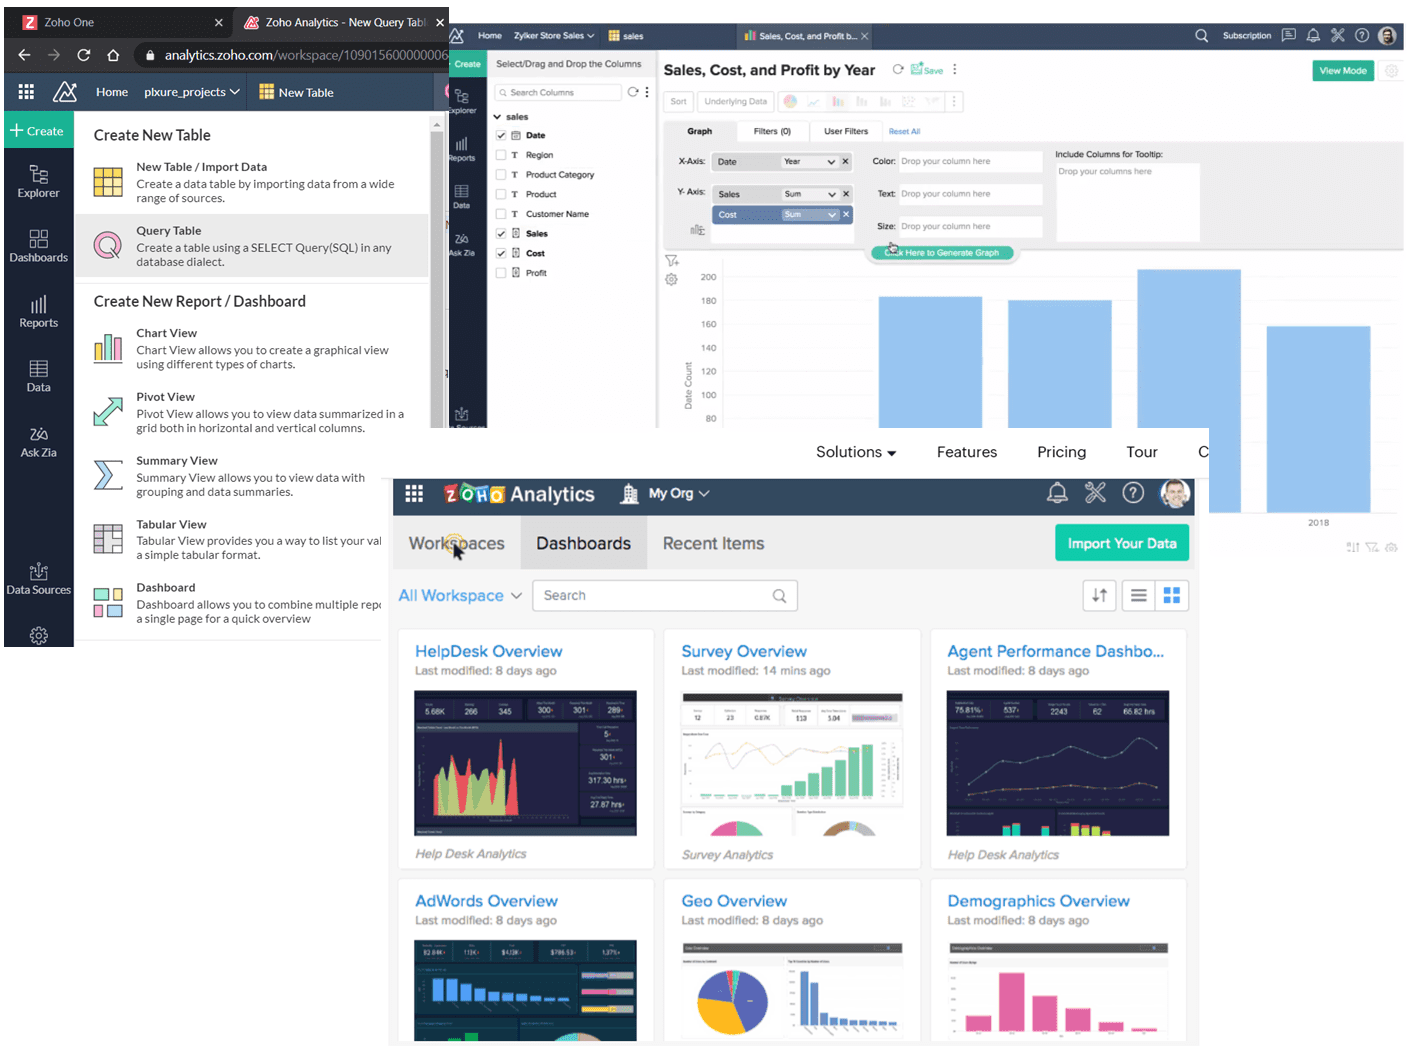
Task: Open the pixure_projects workspace dropdown
Action: pyautogui.click(x=191, y=92)
